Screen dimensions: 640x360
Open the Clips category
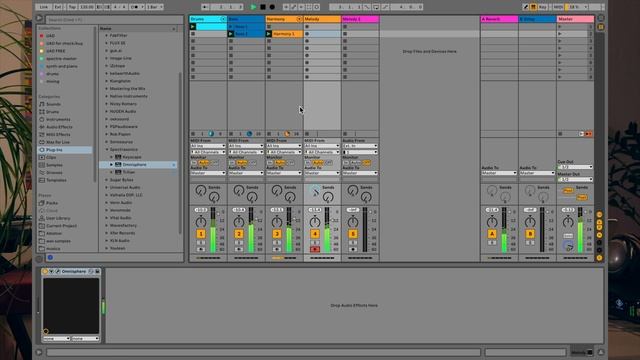tap(51, 157)
